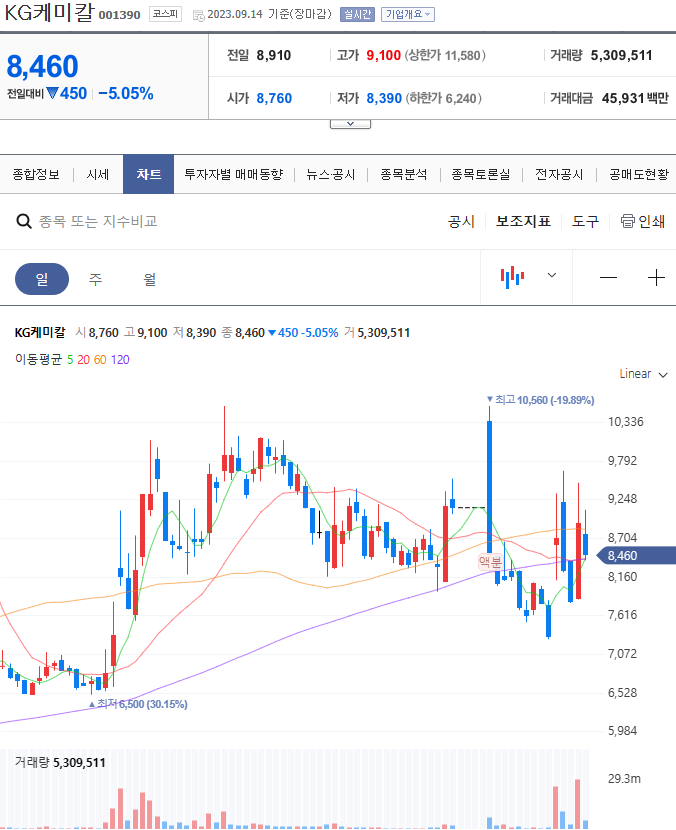Click the 29.3m volume axis label
The height and width of the screenshot is (830, 676).
pos(625,779)
